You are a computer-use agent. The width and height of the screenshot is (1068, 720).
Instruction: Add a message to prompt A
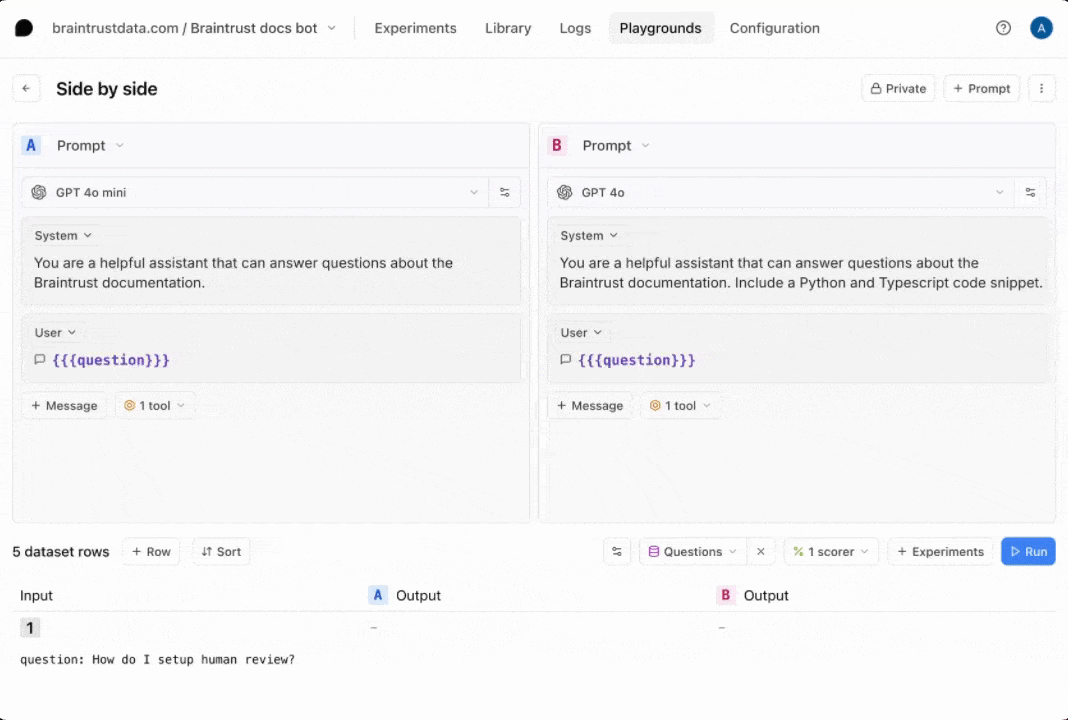64,406
